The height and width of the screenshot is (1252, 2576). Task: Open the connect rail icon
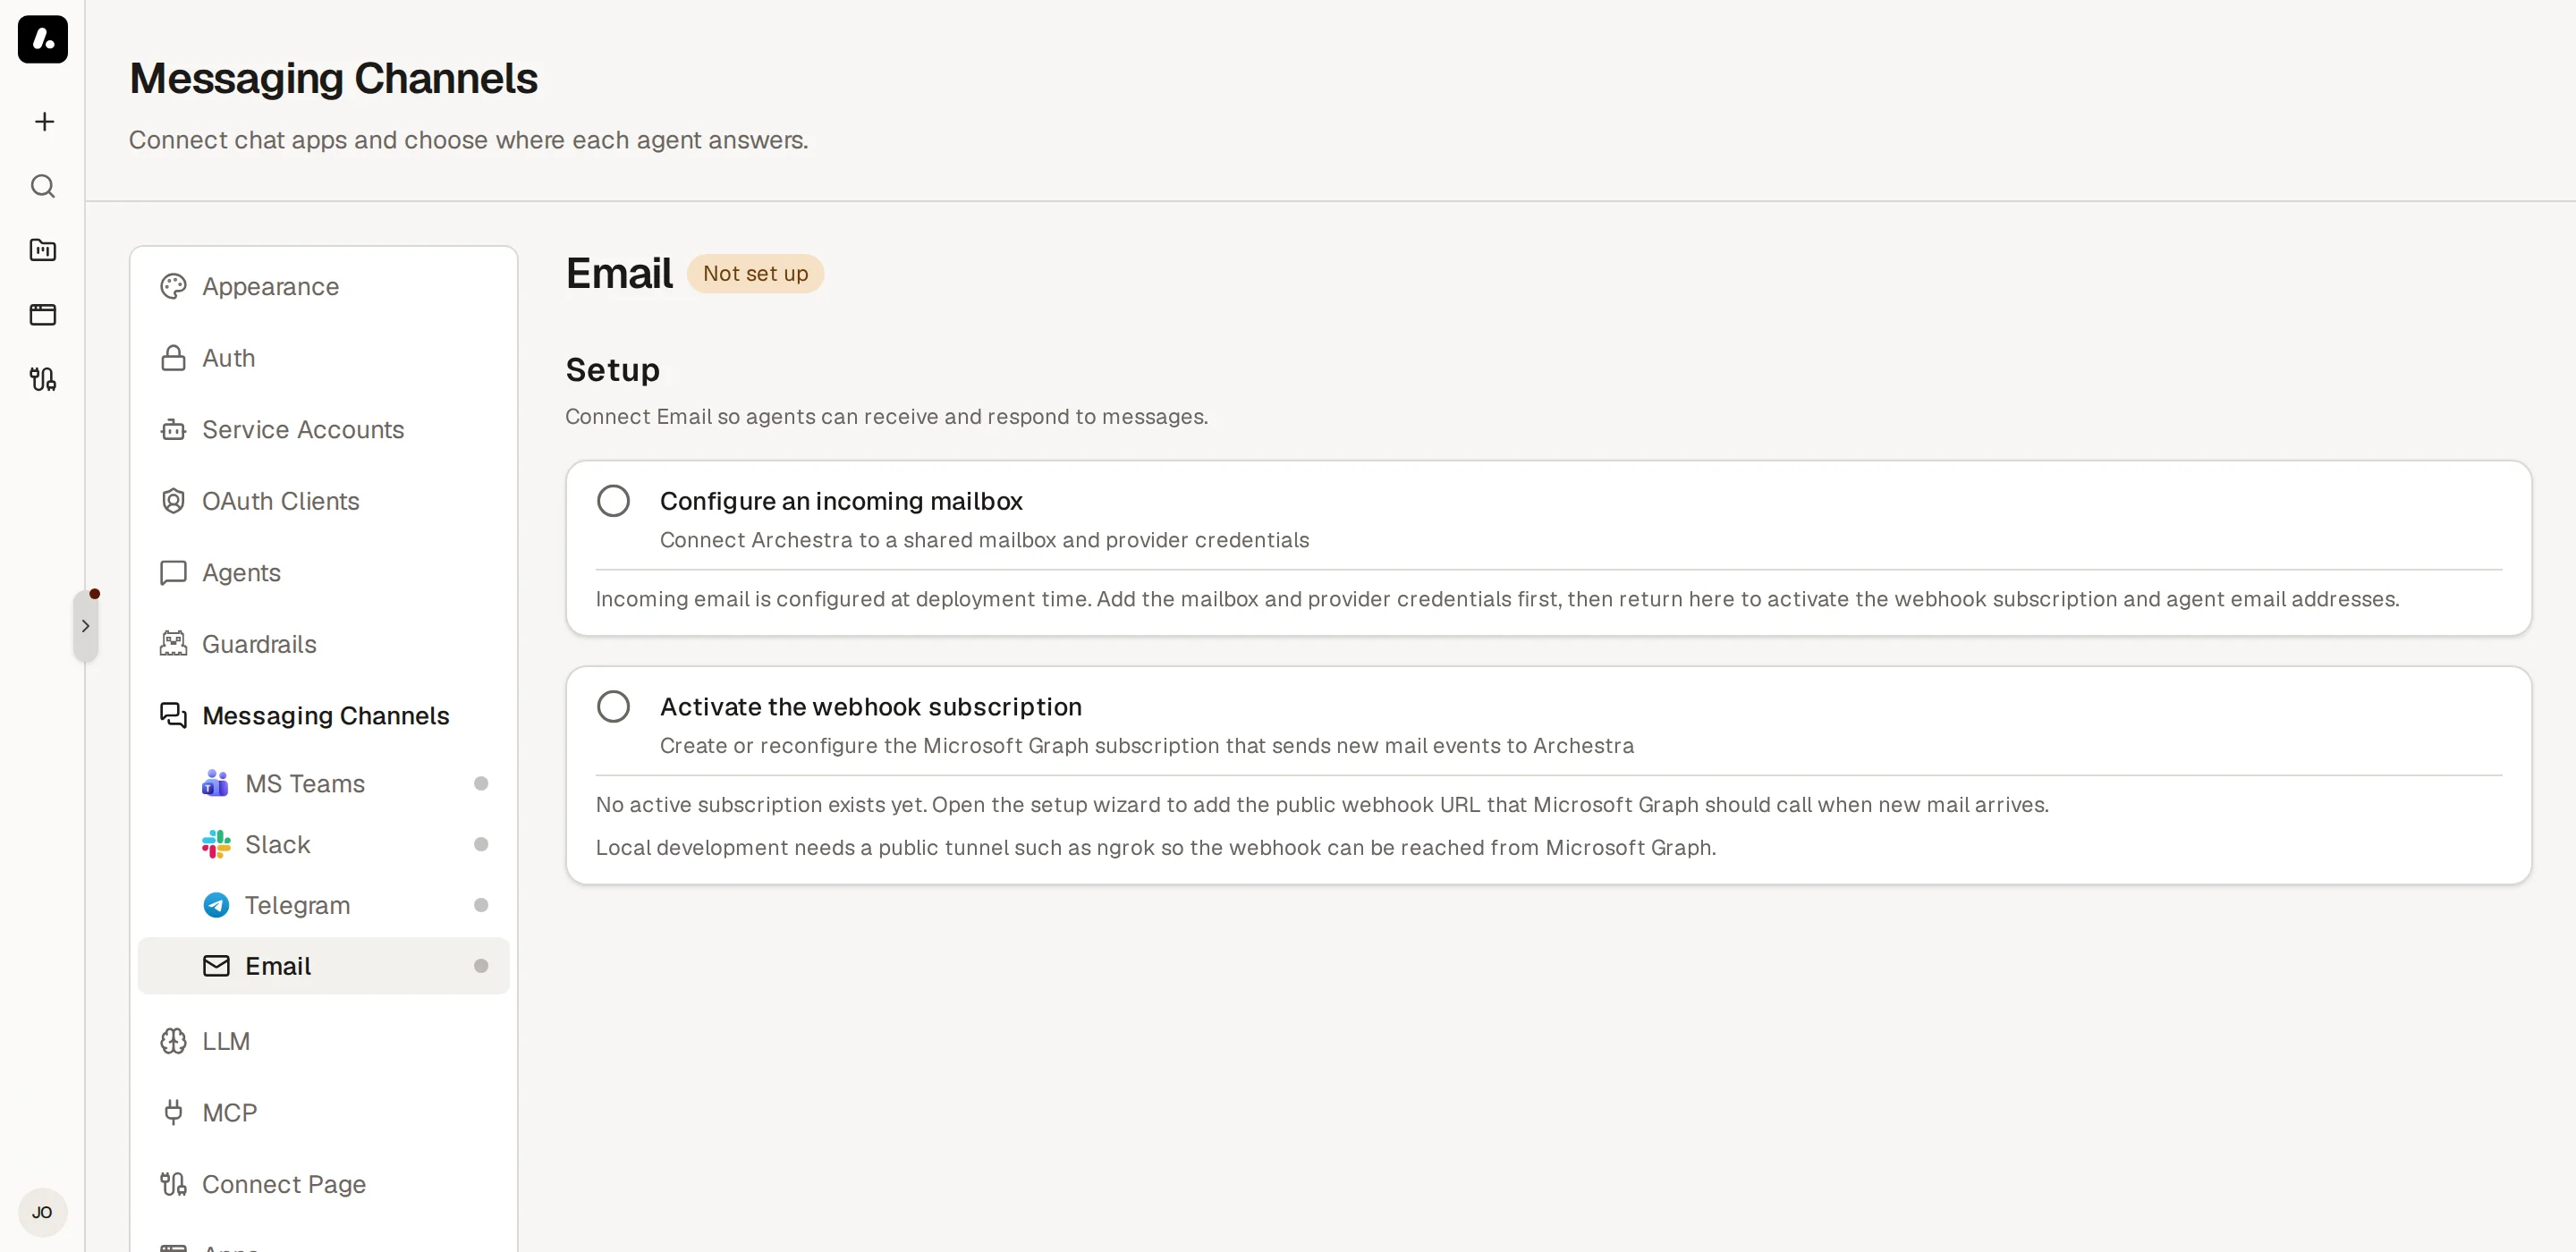point(43,379)
